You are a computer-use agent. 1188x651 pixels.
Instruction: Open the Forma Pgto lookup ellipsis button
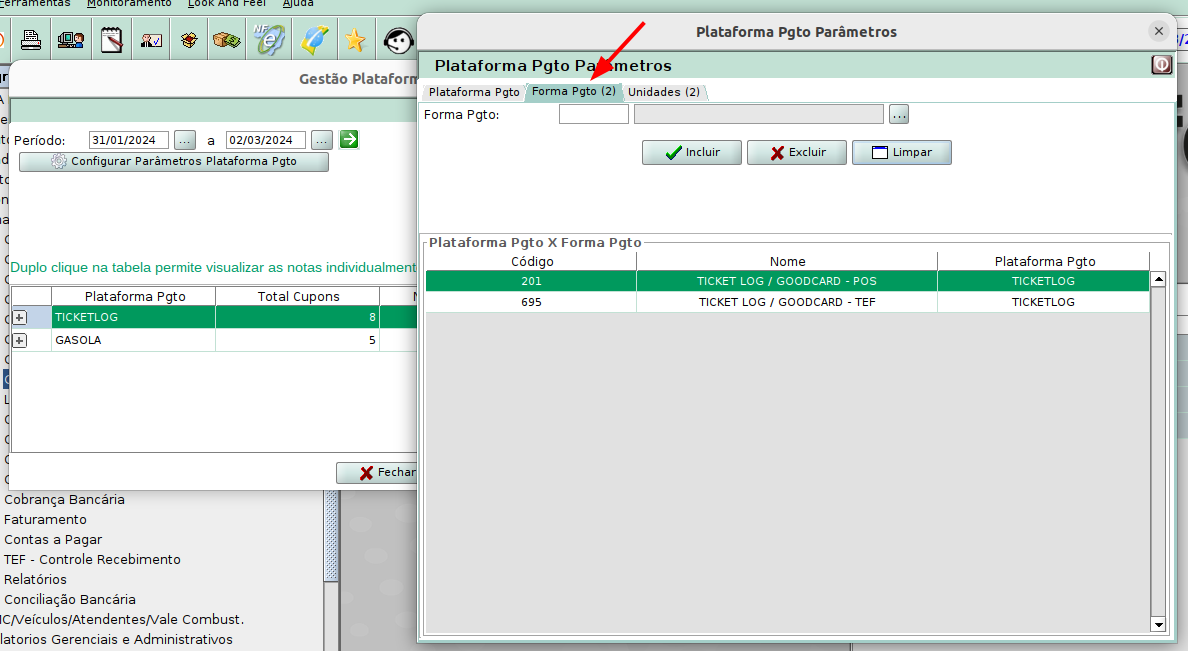coord(898,115)
